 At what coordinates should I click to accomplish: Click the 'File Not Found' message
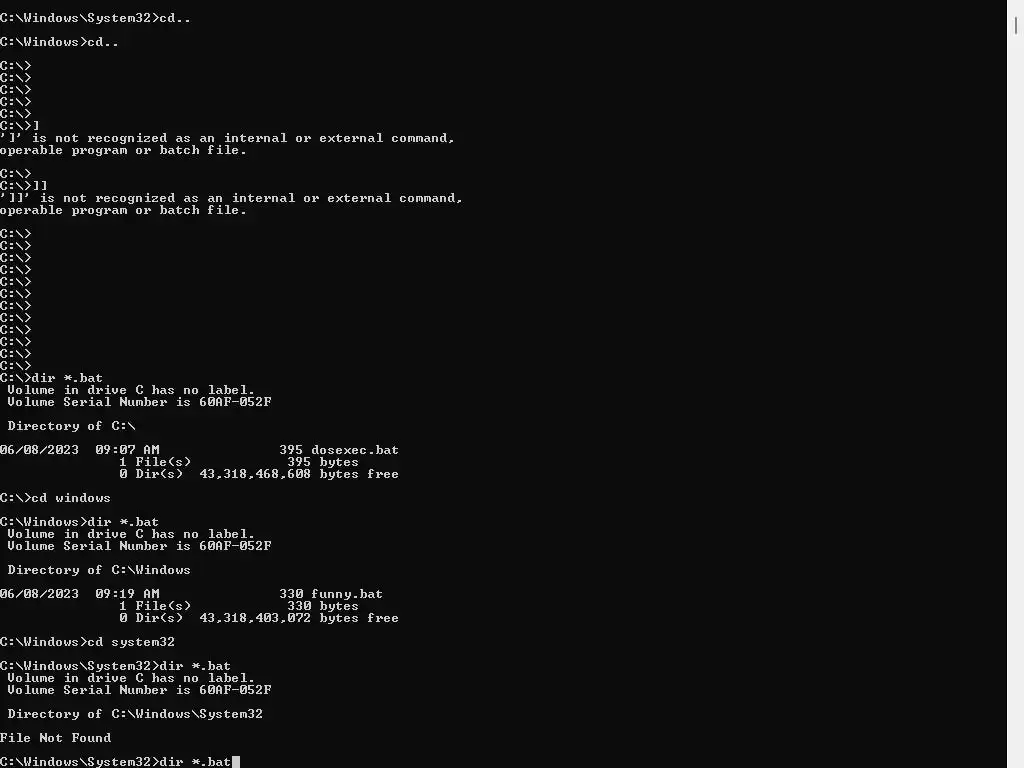tap(56, 738)
